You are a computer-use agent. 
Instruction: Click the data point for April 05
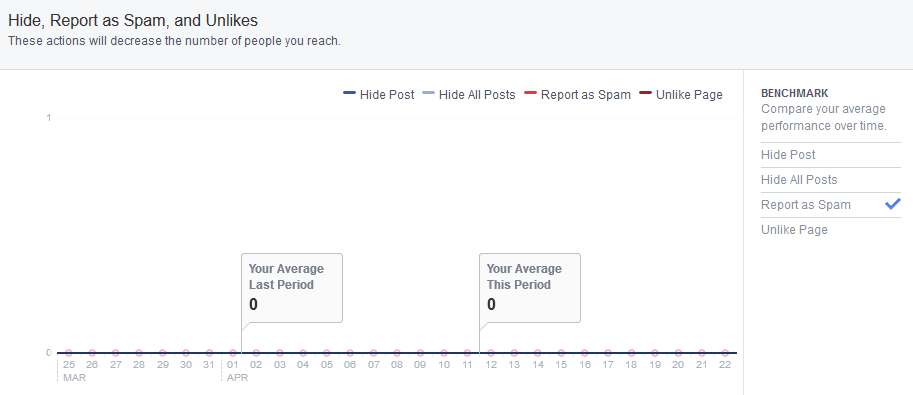click(327, 352)
